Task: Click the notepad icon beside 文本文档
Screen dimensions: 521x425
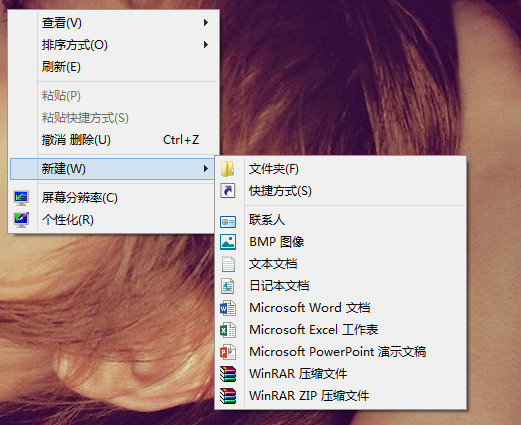Action: pos(228,264)
